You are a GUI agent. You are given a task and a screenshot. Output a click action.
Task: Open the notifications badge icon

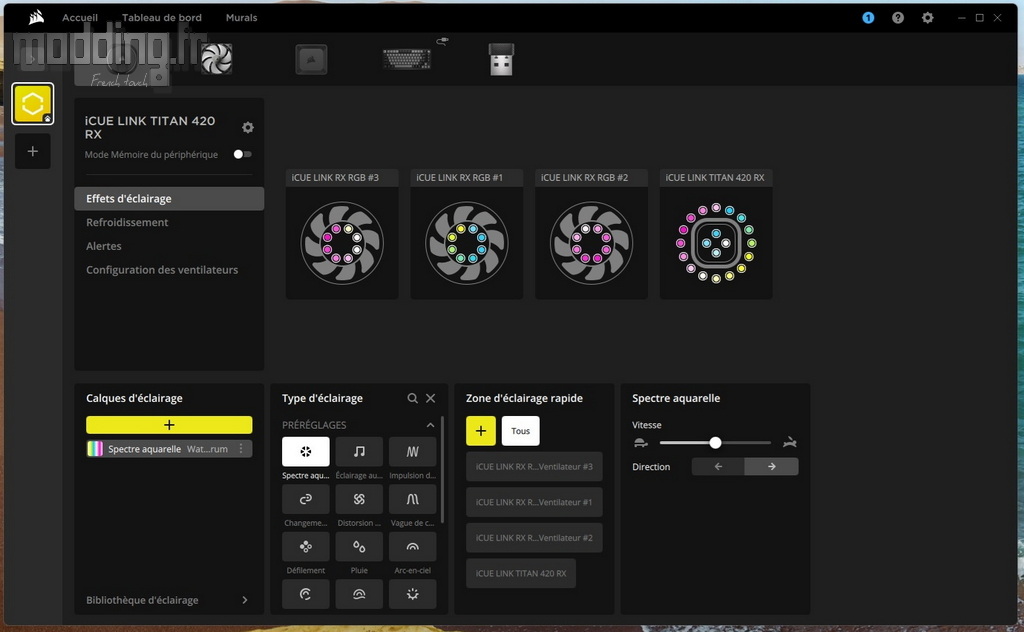(x=868, y=18)
